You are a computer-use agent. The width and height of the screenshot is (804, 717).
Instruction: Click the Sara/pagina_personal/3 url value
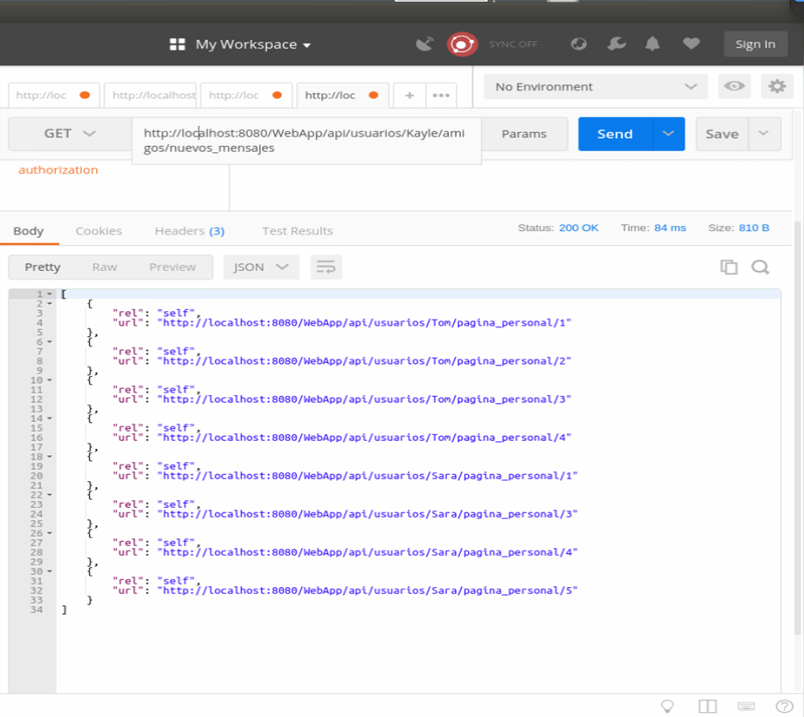click(x=367, y=514)
